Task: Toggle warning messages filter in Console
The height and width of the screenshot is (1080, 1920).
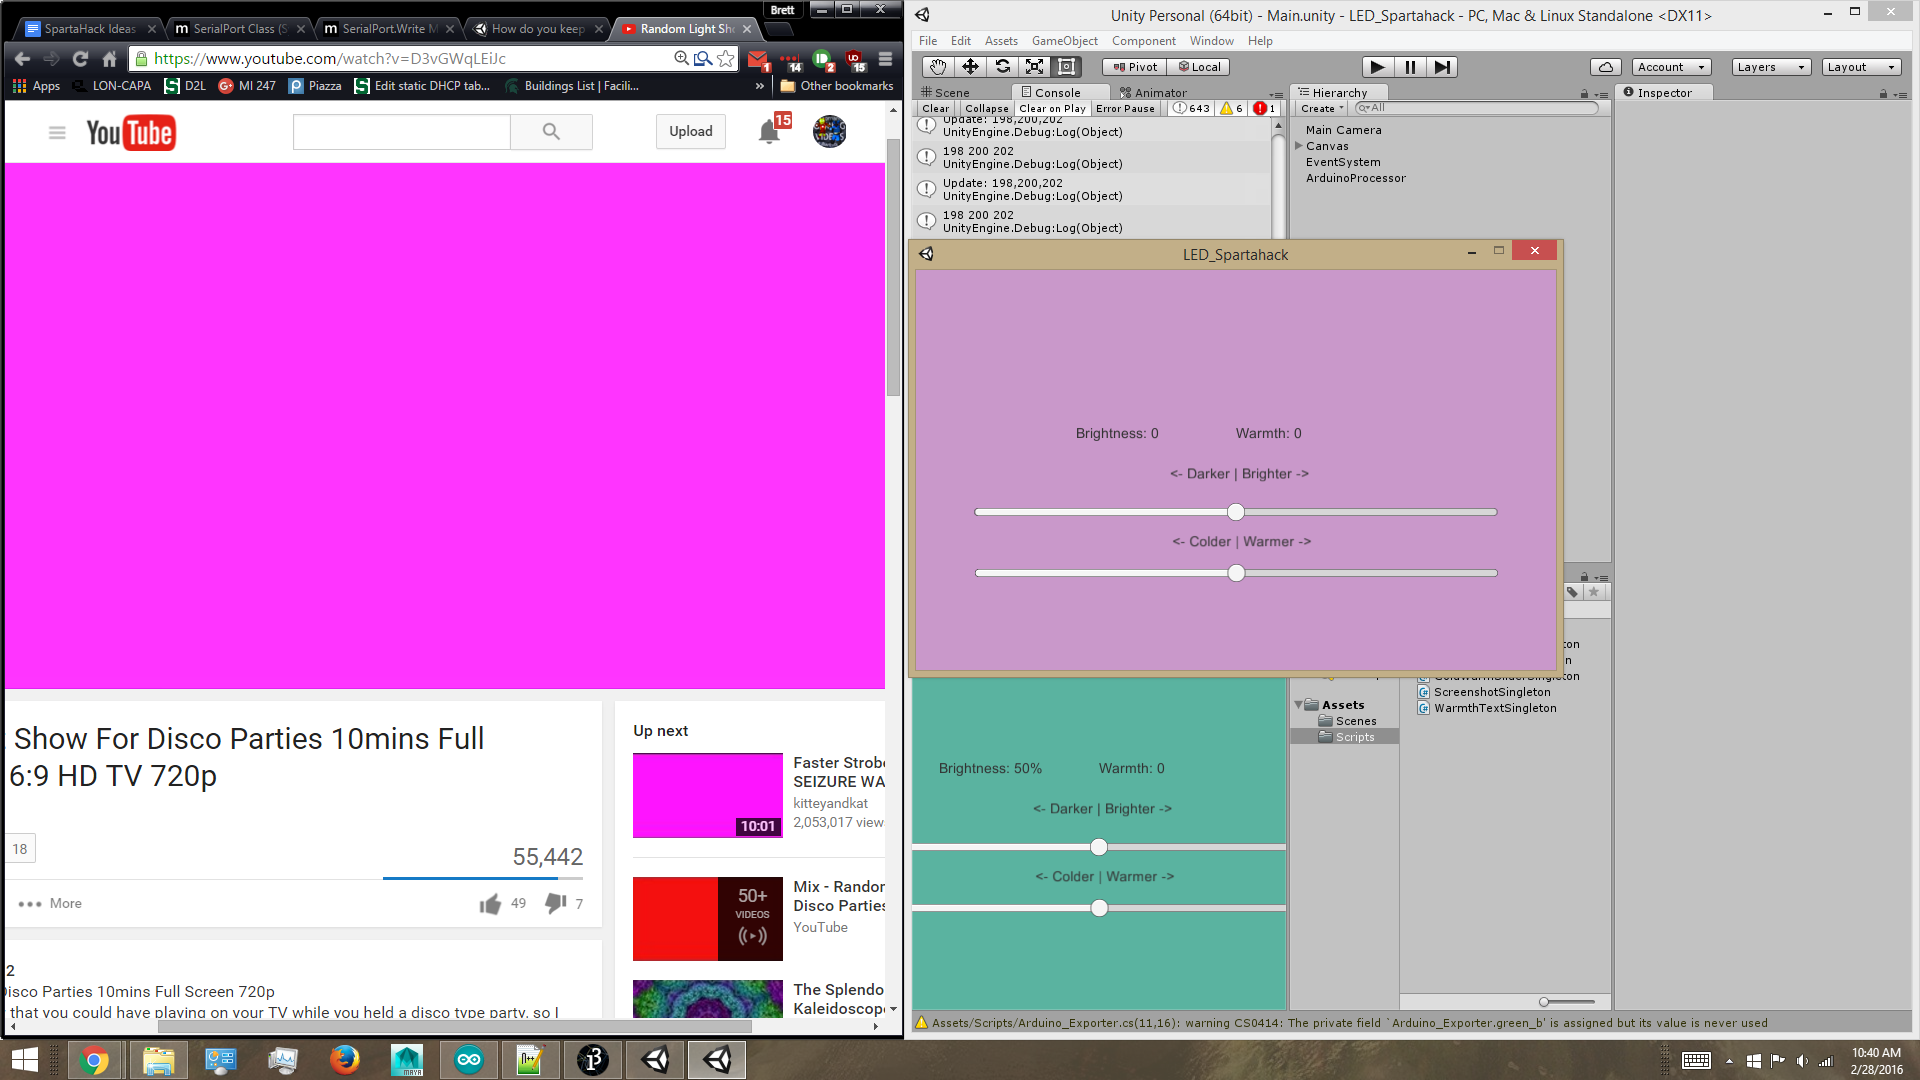Action: pos(1232,108)
